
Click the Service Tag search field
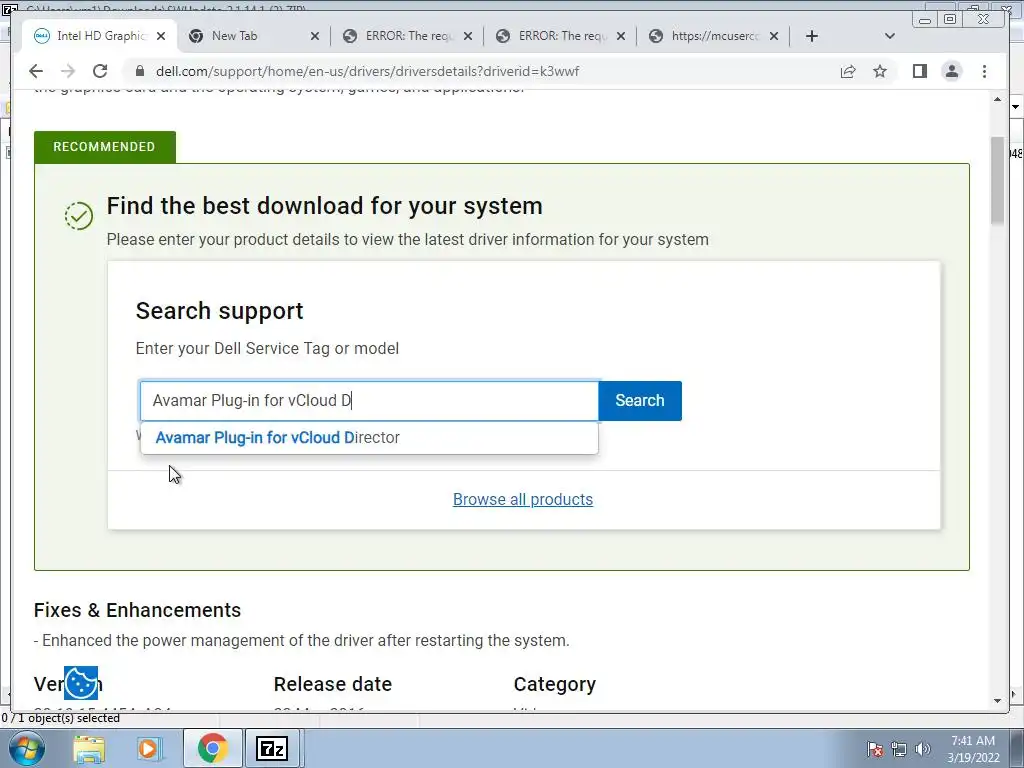(369, 400)
